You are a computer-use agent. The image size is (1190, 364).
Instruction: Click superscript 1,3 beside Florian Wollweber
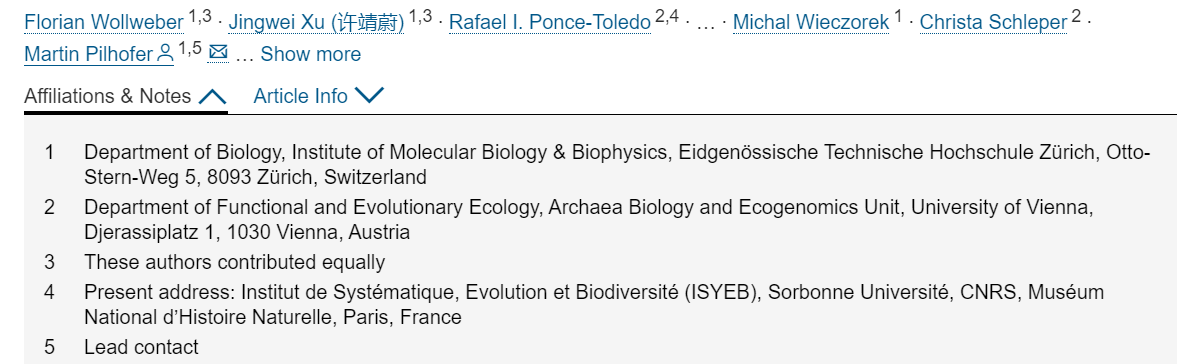[200, 17]
